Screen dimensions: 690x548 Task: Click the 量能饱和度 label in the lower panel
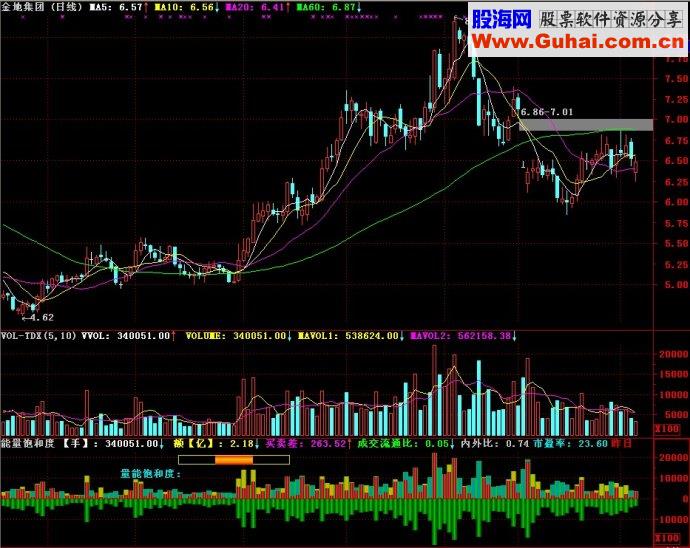[x=151, y=474]
